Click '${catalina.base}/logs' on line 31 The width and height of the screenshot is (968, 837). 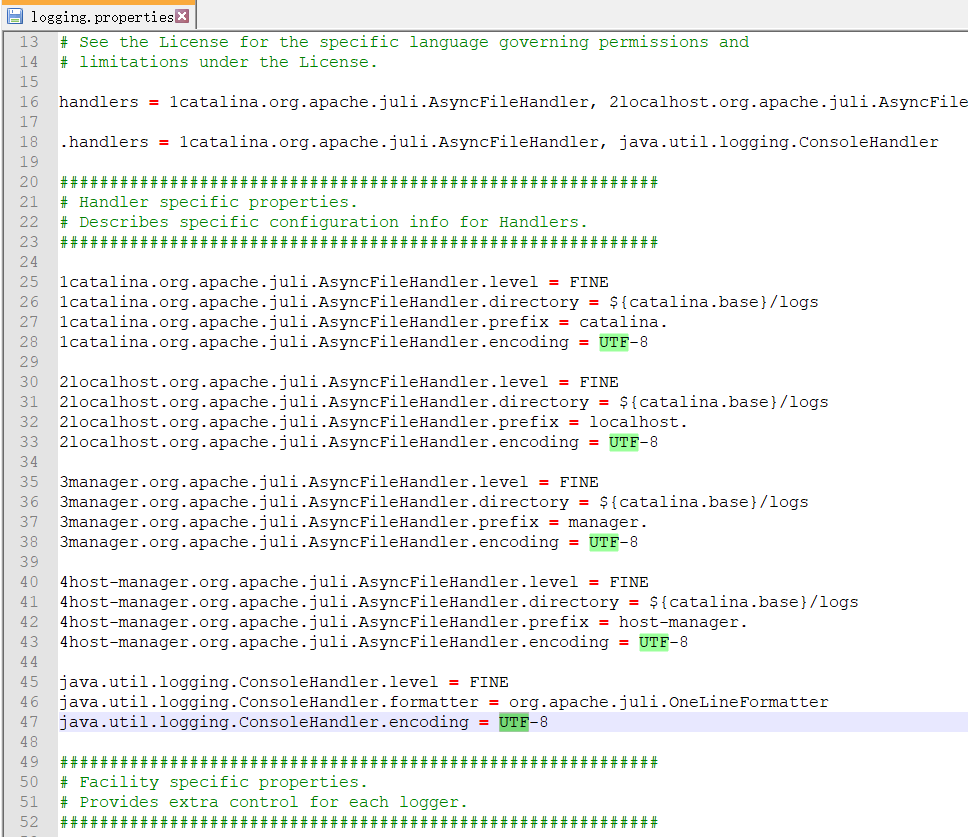tap(724, 402)
